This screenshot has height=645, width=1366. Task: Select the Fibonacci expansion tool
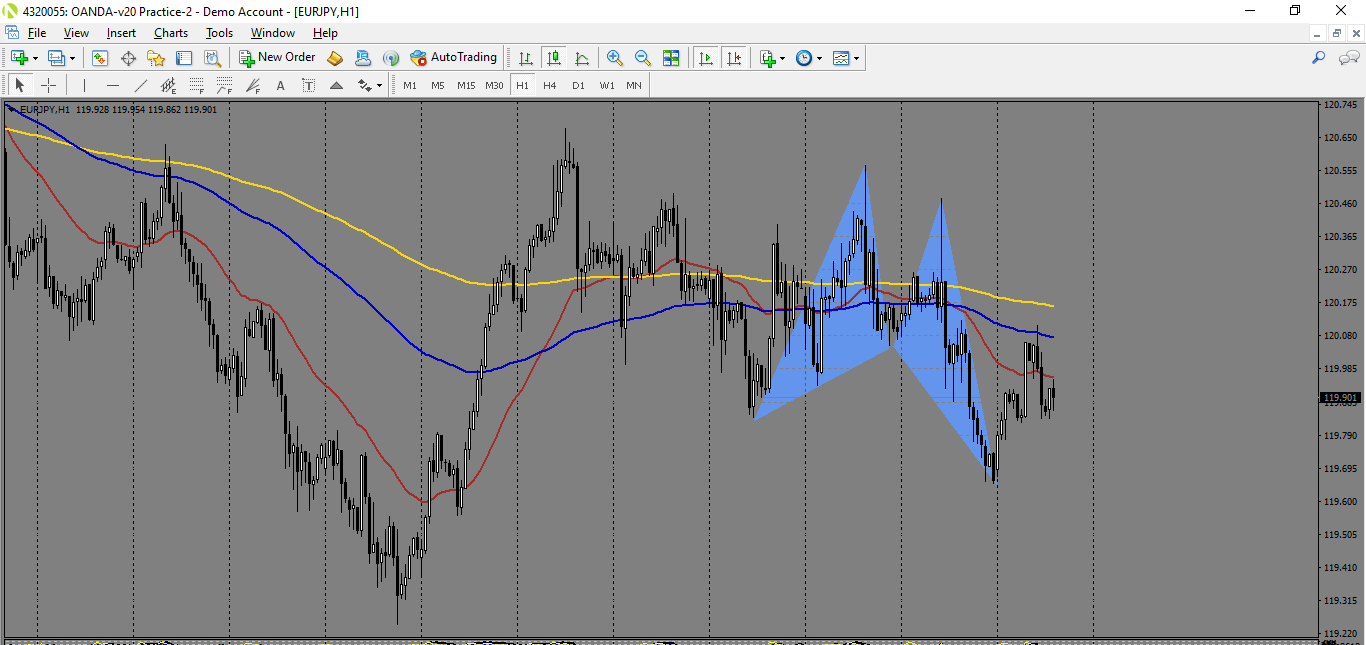coord(224,85)
